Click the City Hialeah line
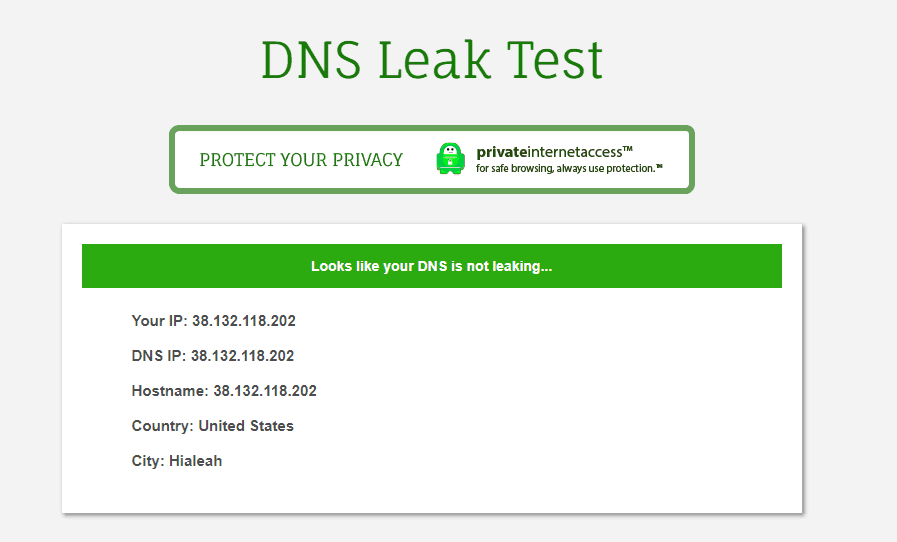 click(x=177, y=461)
